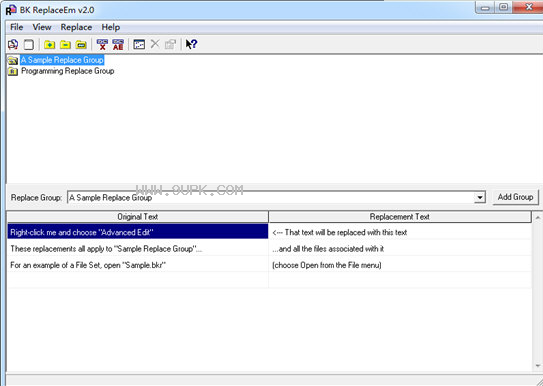Close the BK ReplaceEm window
Image resolution: width=543 pixels, height=386 pixels.
click(528, 7)
